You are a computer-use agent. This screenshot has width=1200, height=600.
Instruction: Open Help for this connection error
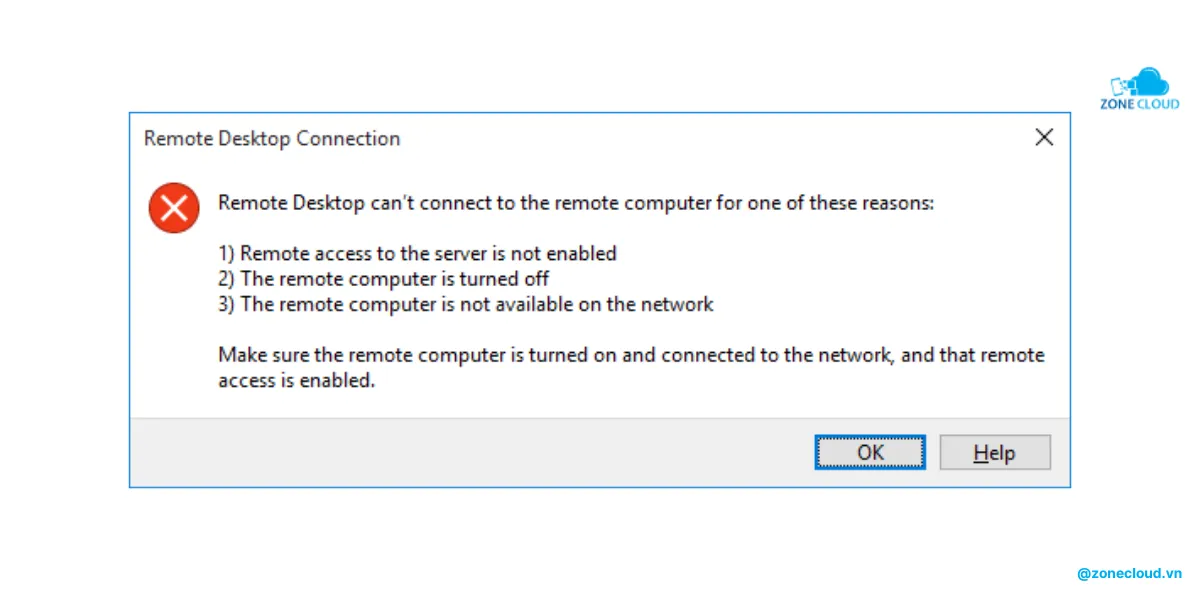pos(995,452)
